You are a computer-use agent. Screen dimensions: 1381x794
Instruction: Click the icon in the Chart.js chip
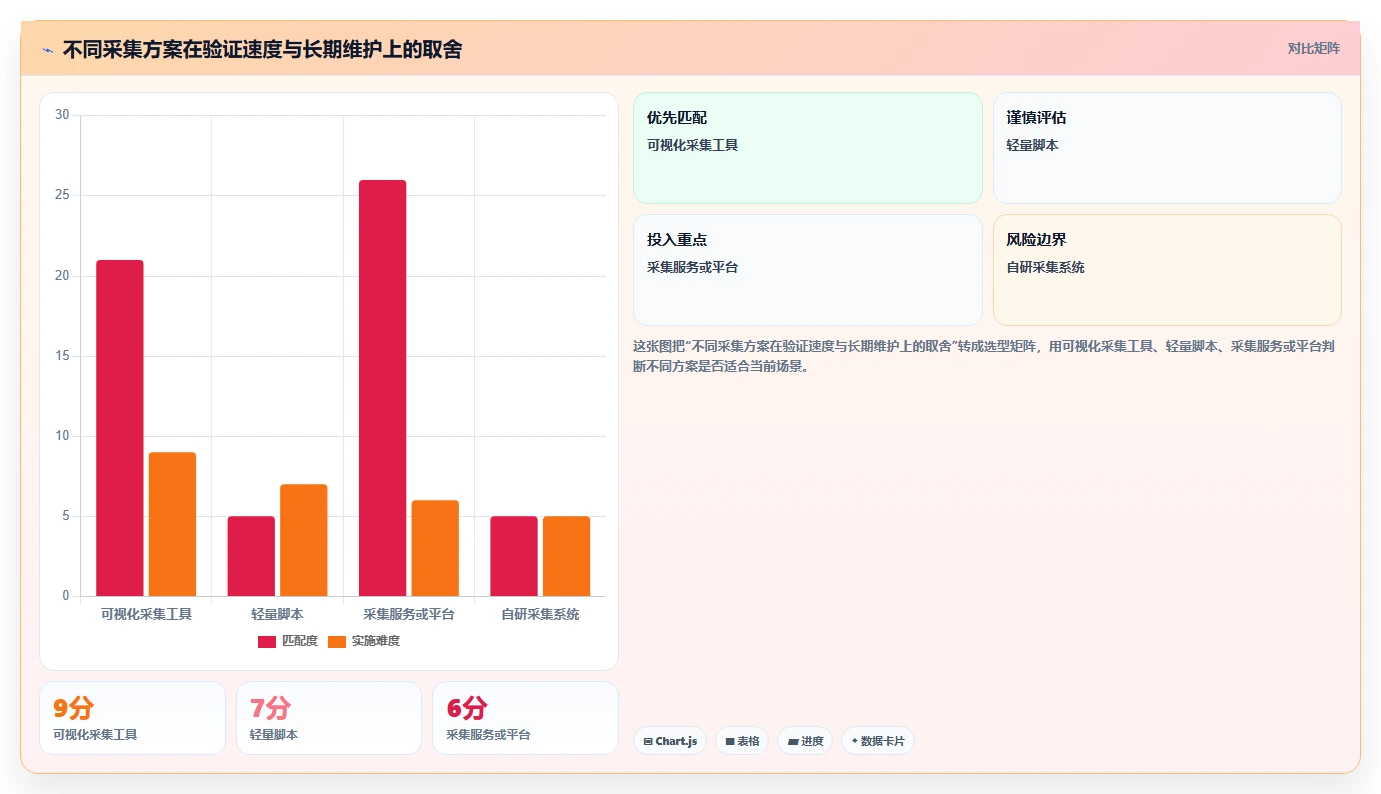point(648,742)
